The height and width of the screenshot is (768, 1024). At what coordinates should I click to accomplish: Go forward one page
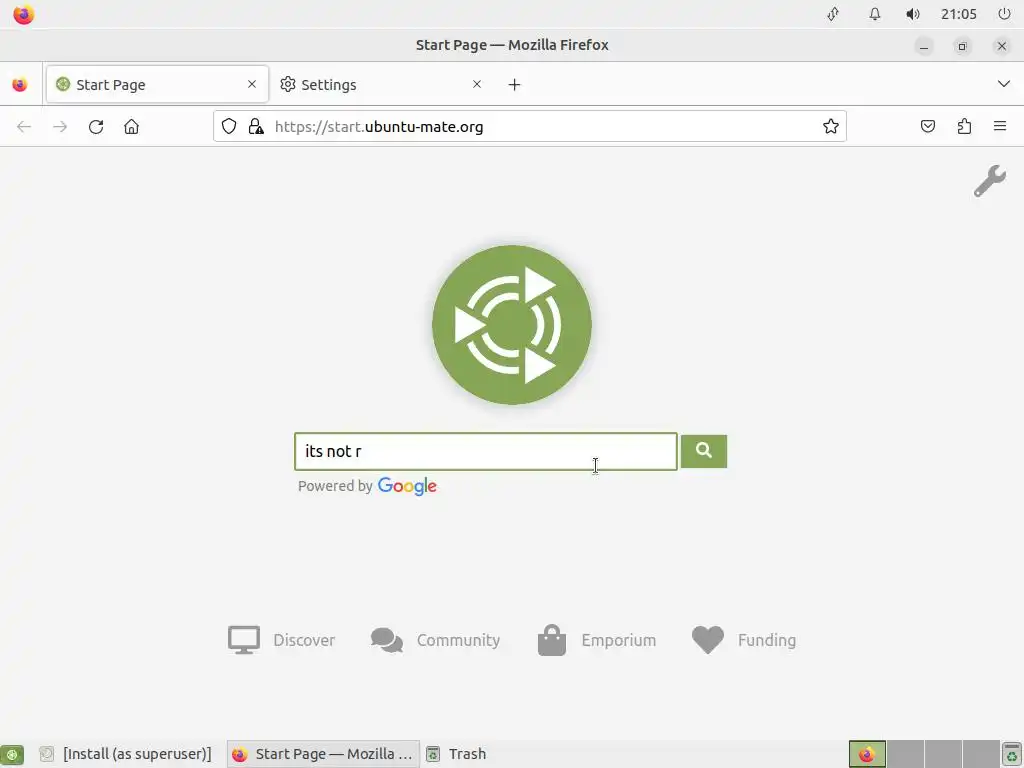tap(60, 127)
